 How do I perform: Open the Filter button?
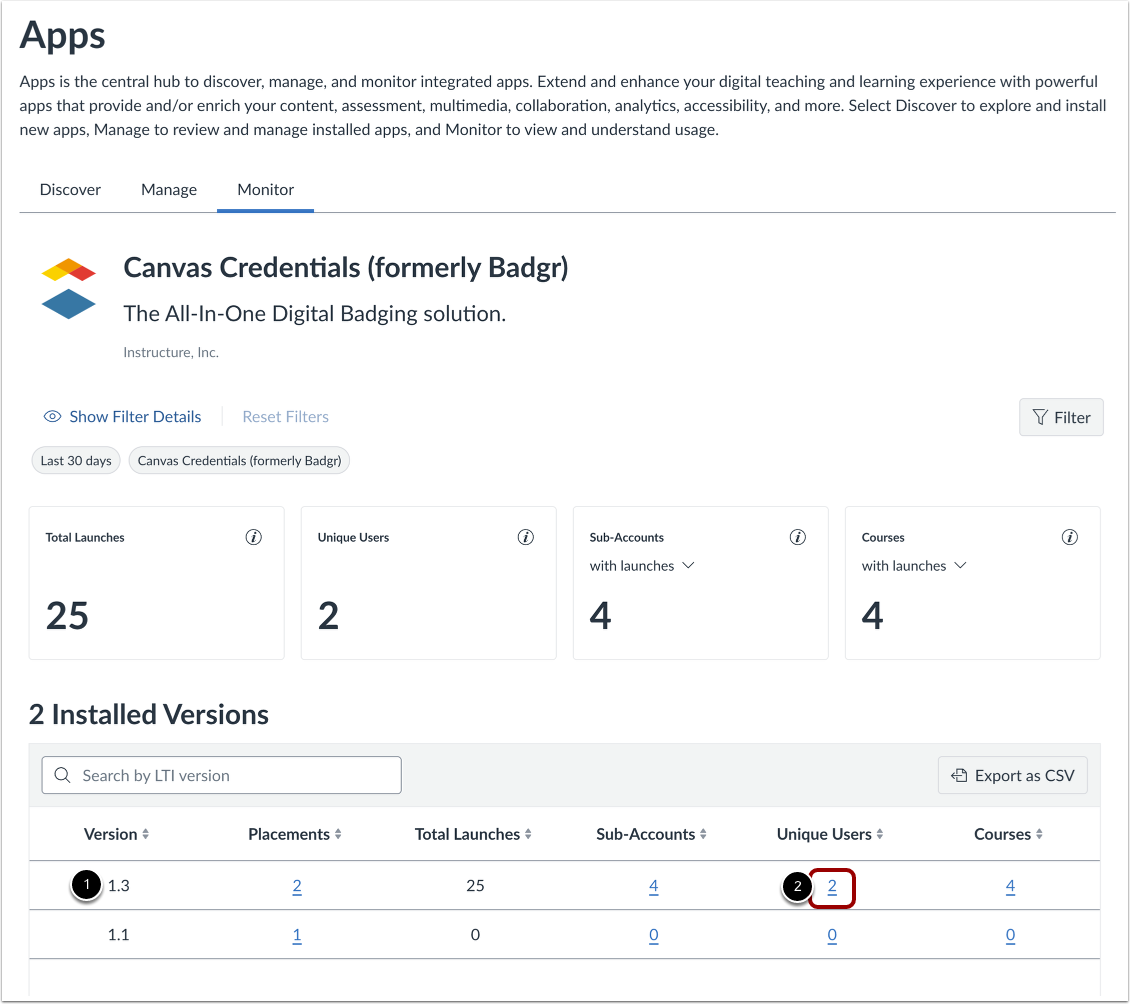coord(1061,417)
